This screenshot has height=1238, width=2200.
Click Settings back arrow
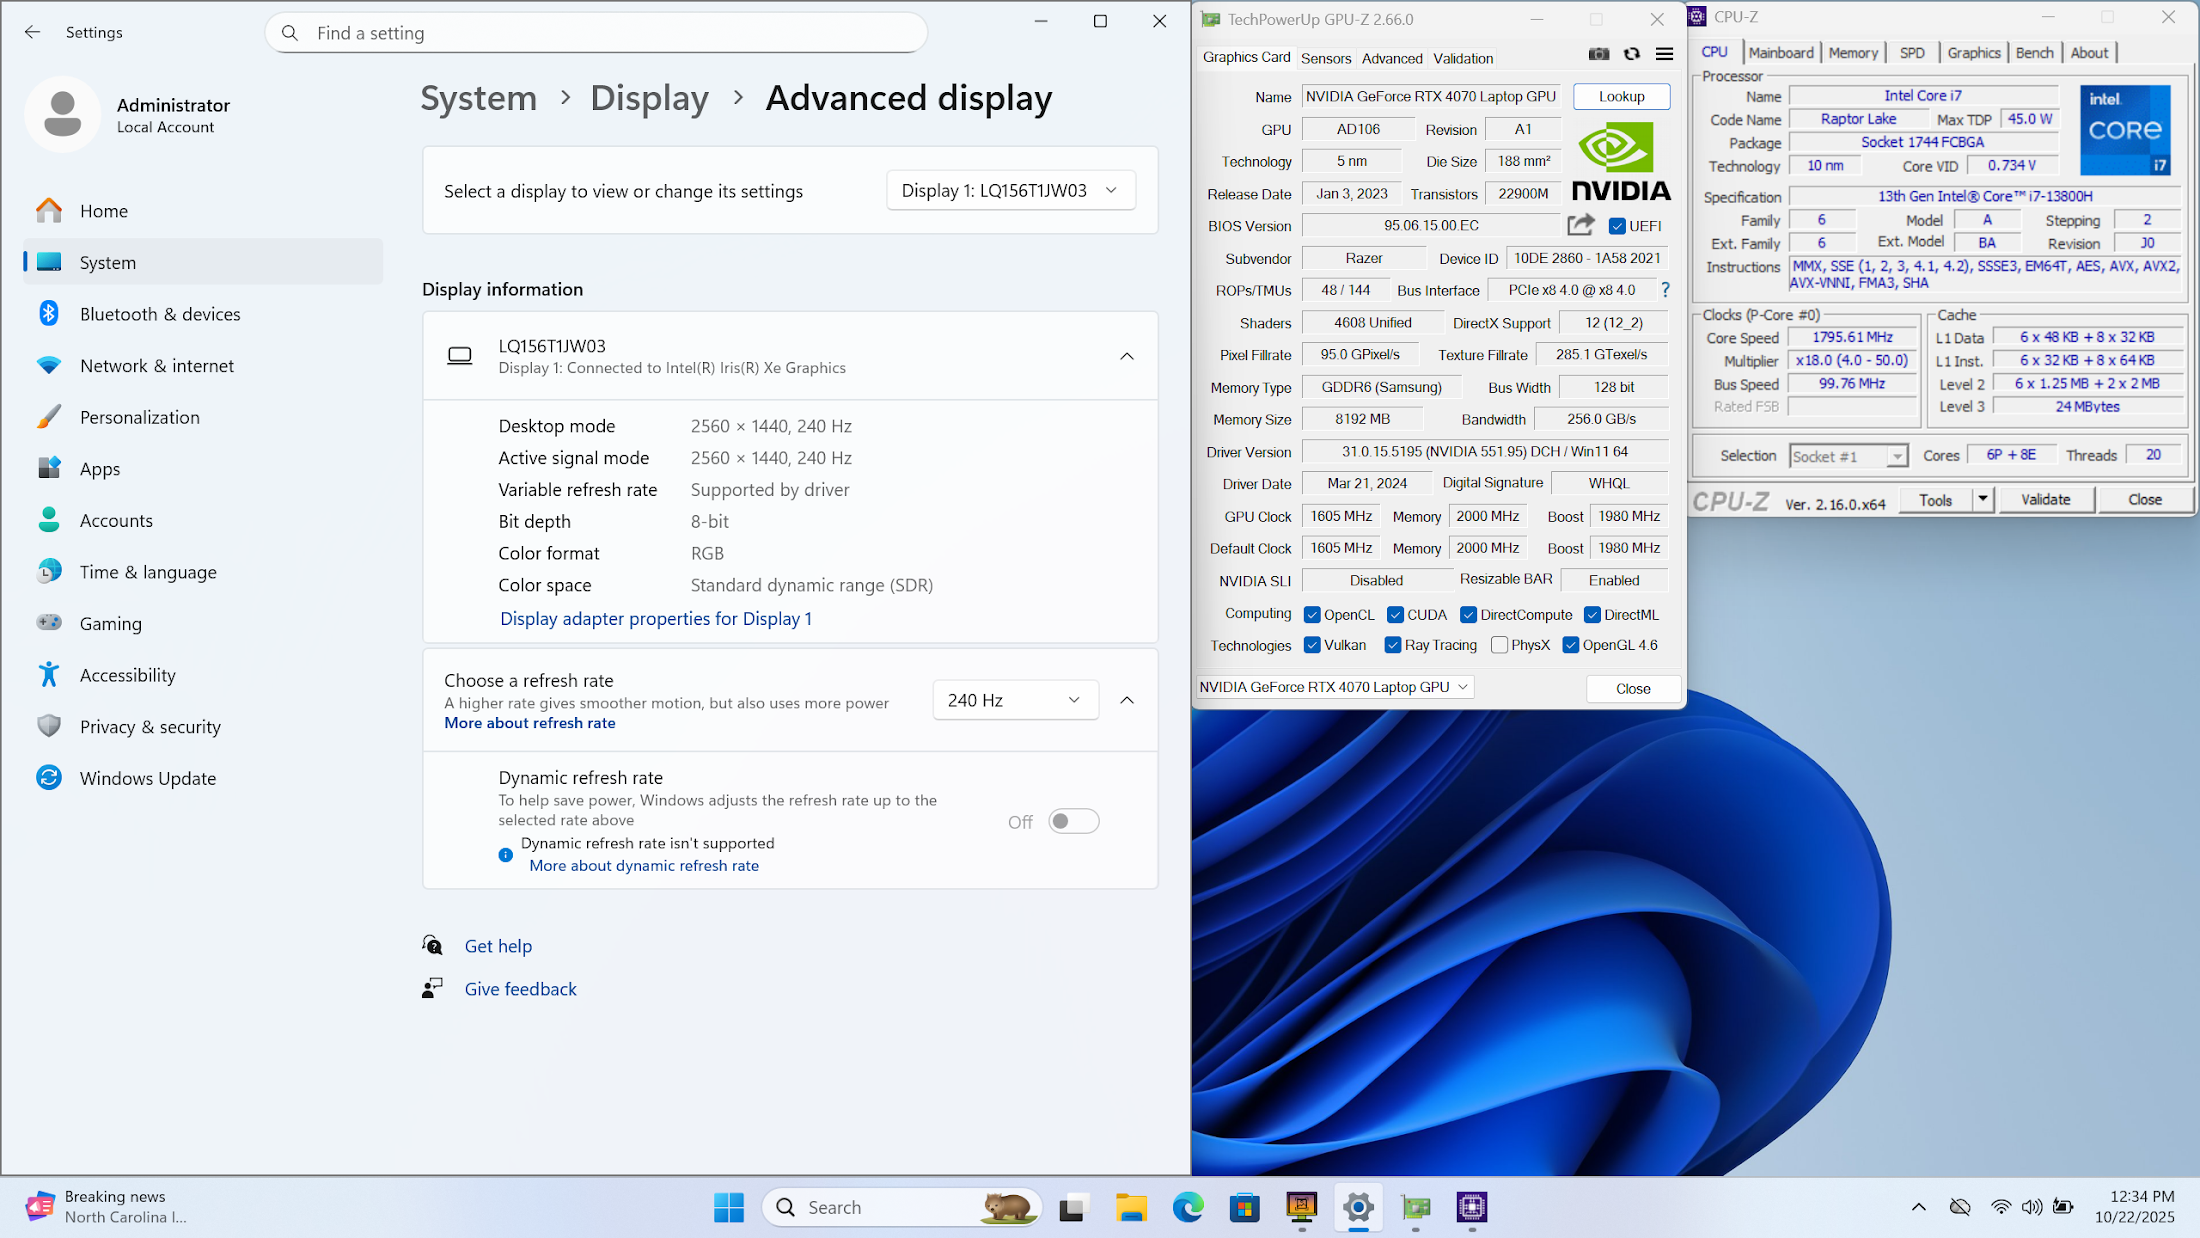(32, 32)
